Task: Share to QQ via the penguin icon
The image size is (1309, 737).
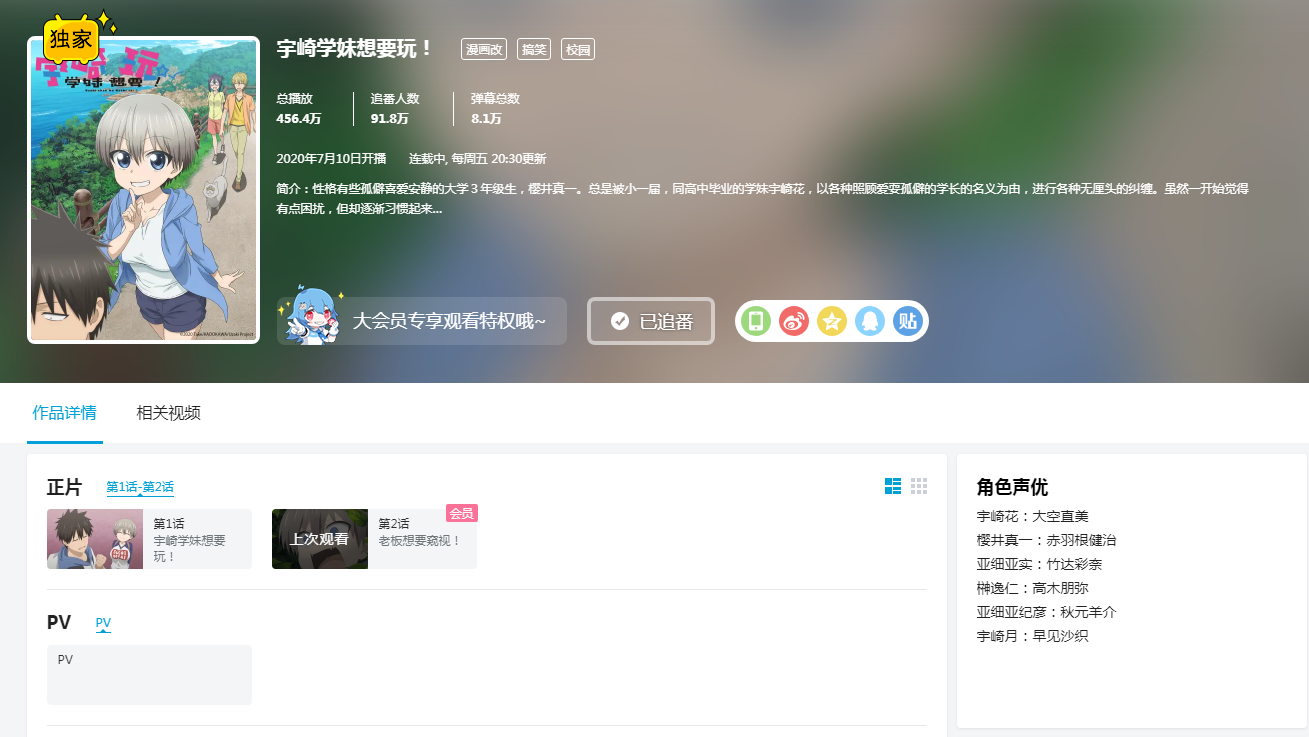Action: (870, 321)
